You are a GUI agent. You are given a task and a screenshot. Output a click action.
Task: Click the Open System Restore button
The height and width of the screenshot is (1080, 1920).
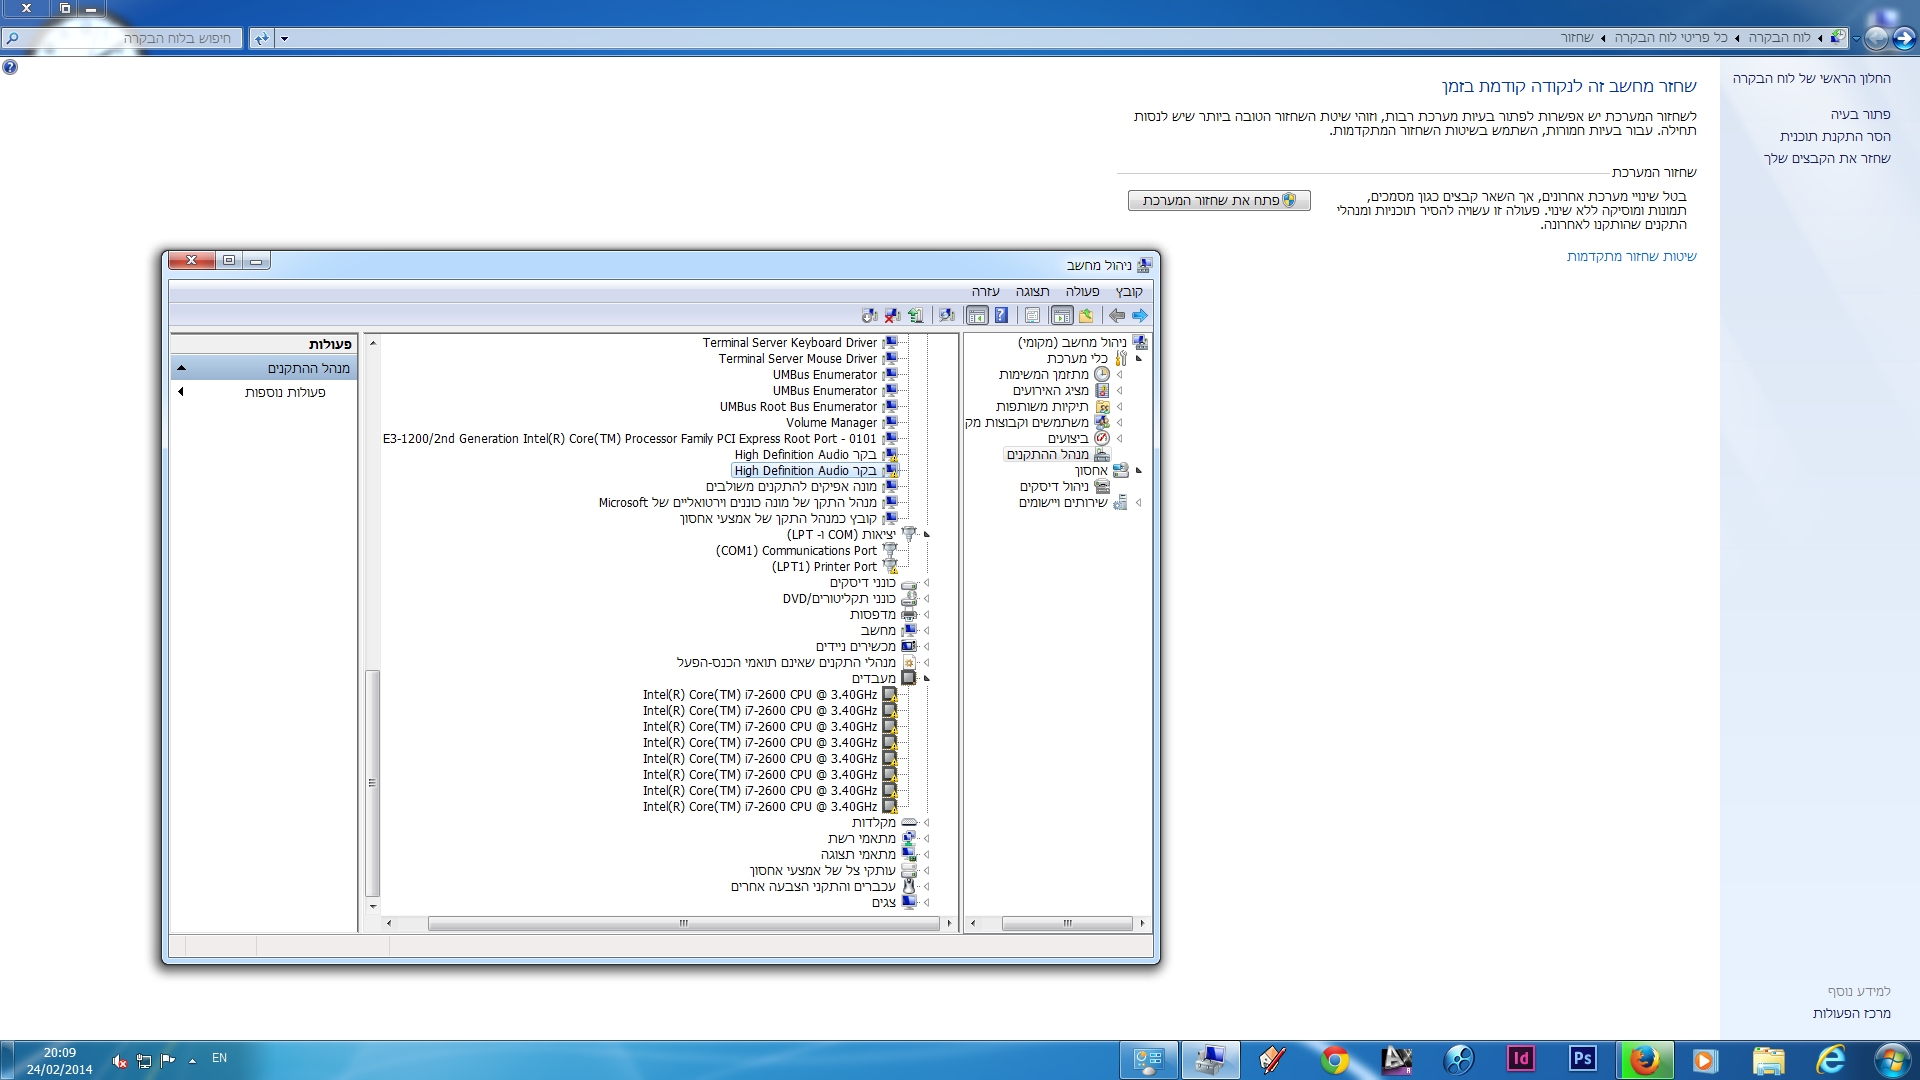point(1219,201)
